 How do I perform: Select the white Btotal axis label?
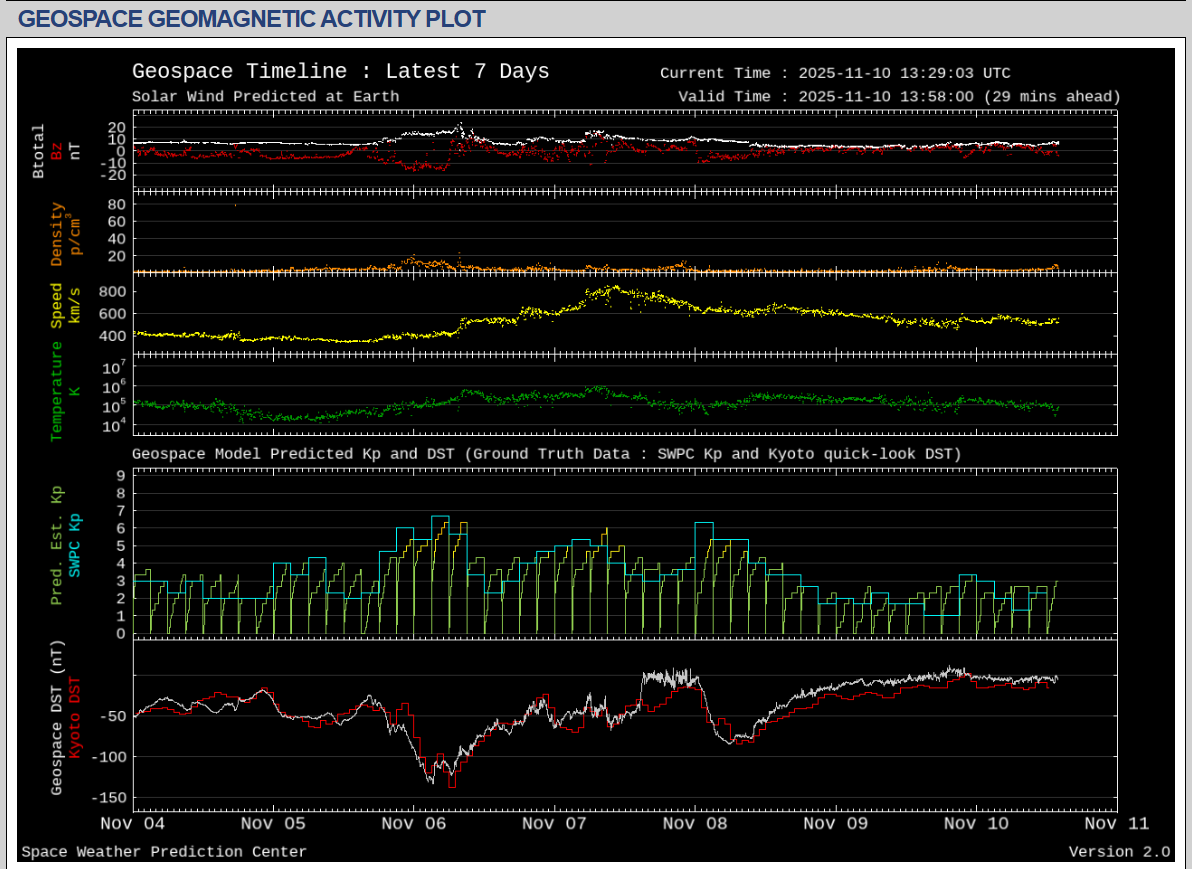(x=39, y=151)
